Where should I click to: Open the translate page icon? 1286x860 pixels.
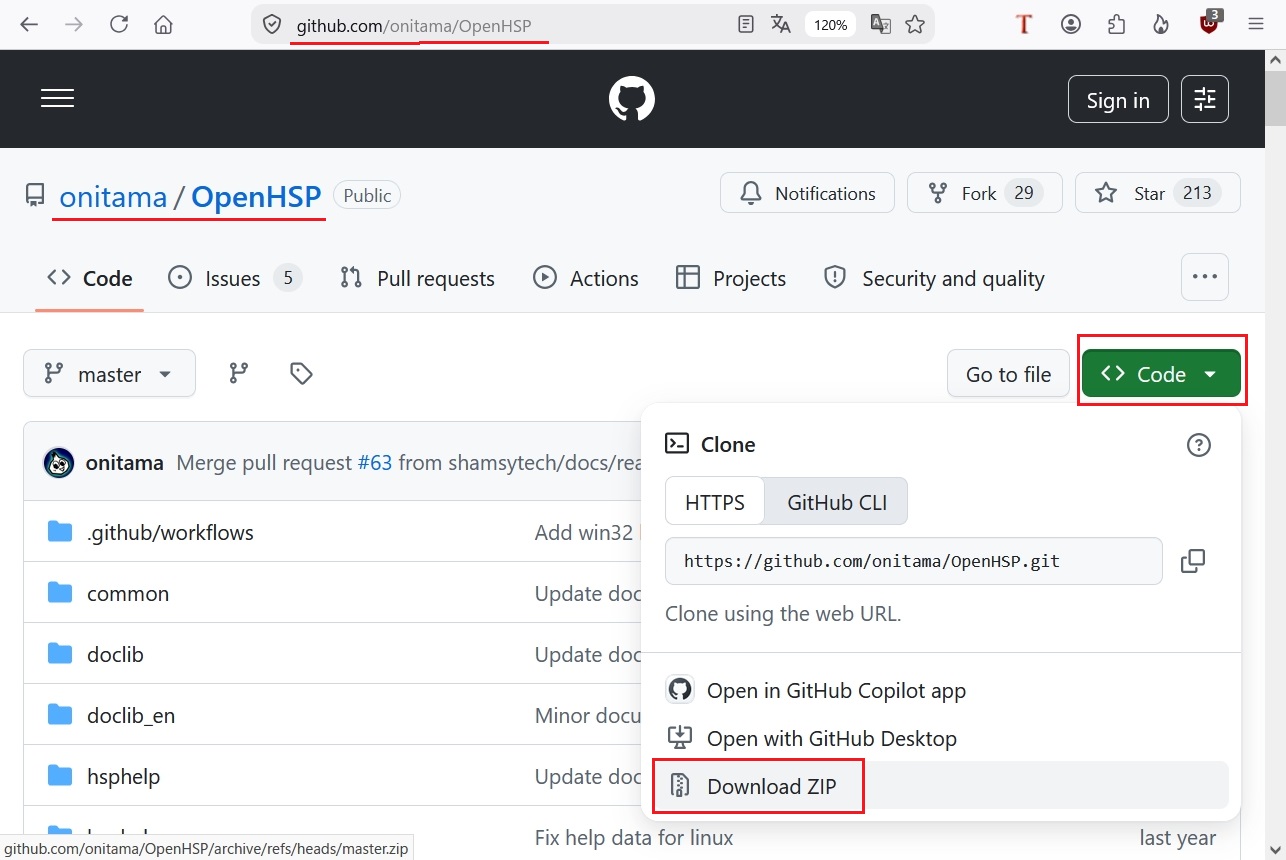click(781, 25)
